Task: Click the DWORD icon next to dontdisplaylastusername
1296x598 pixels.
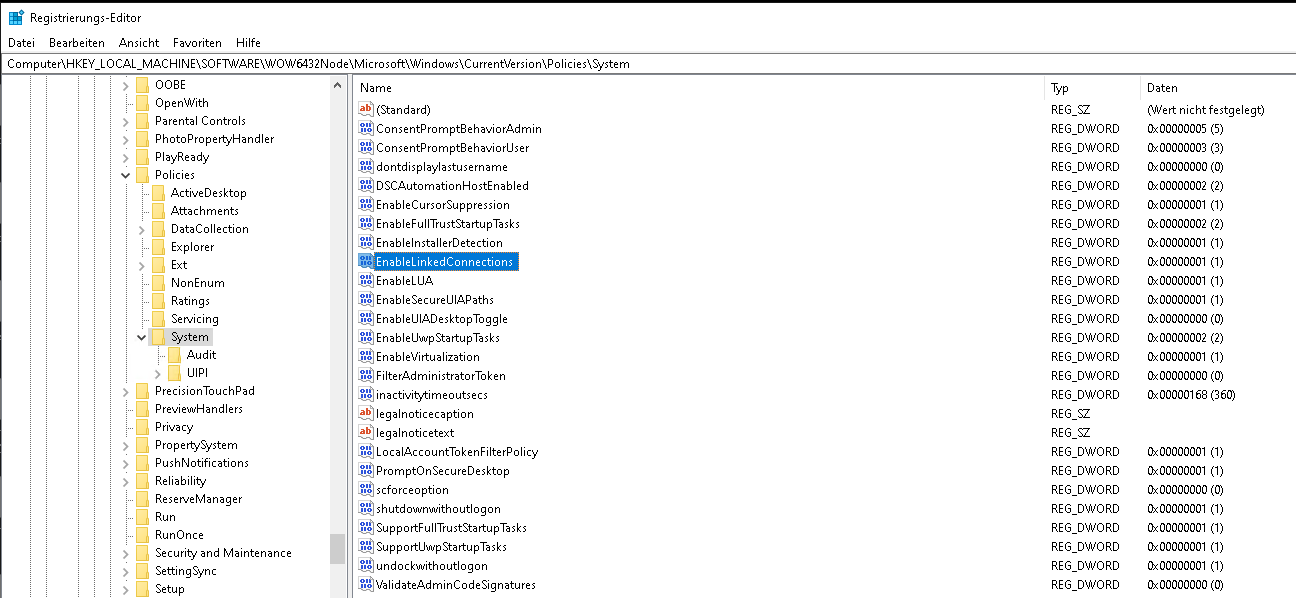Action: tap(365, 166)
